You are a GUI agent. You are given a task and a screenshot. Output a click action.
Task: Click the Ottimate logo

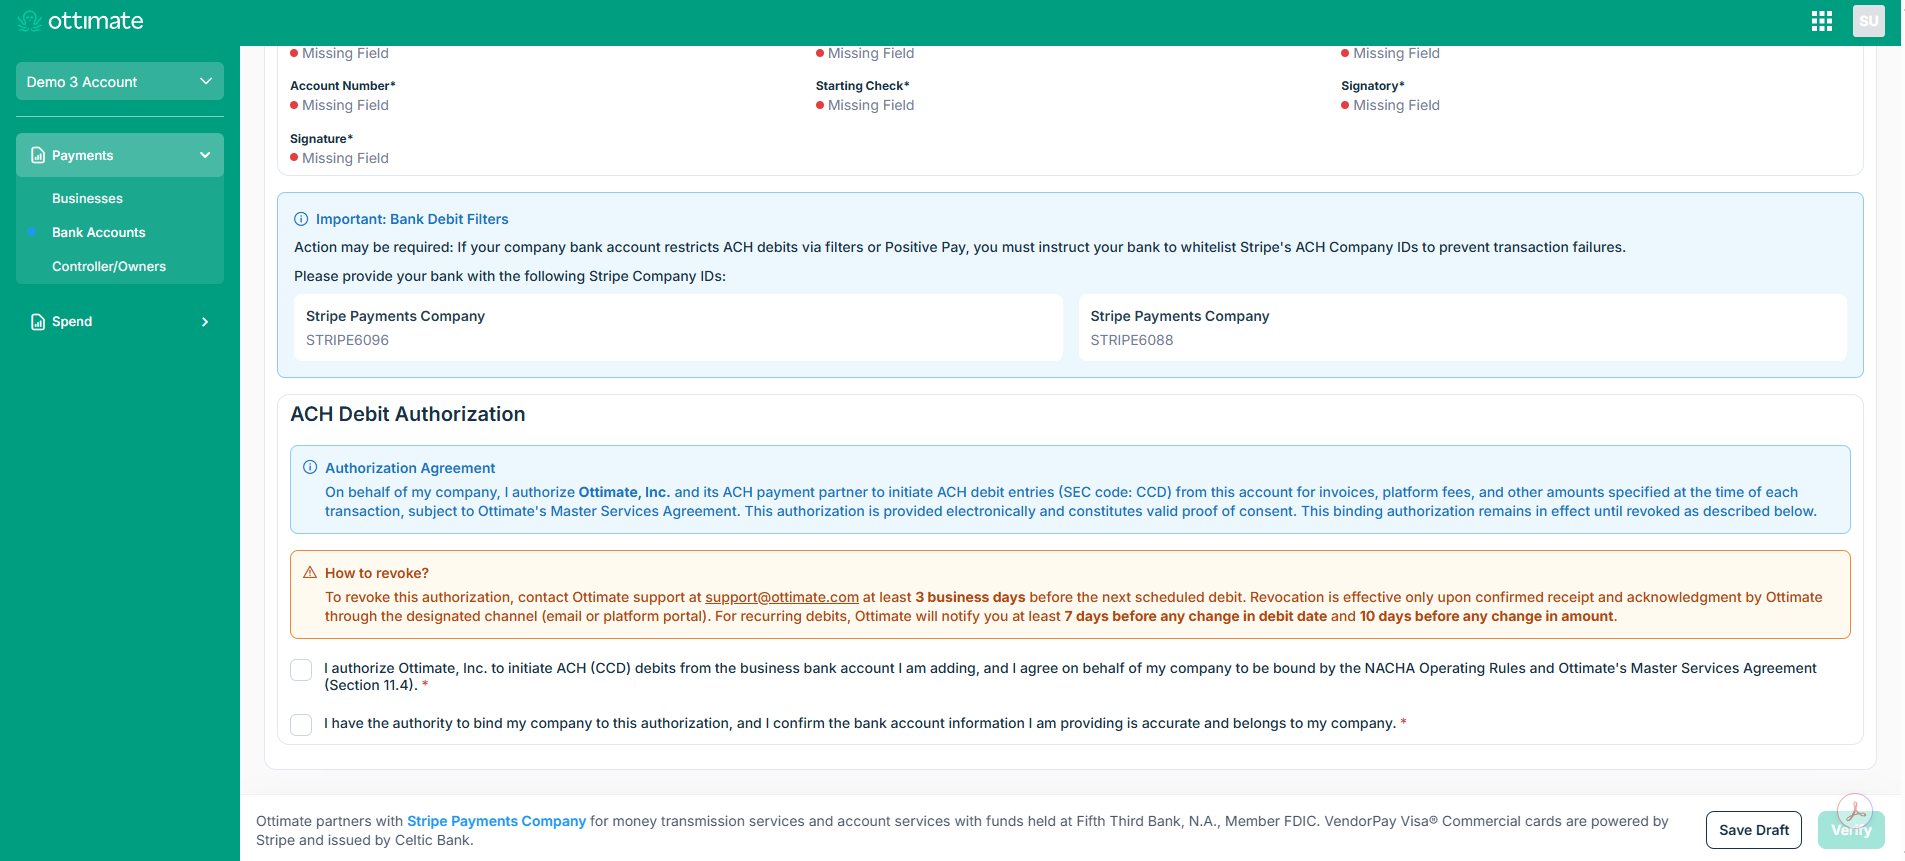pyautogui.click(x=81, y=21)
